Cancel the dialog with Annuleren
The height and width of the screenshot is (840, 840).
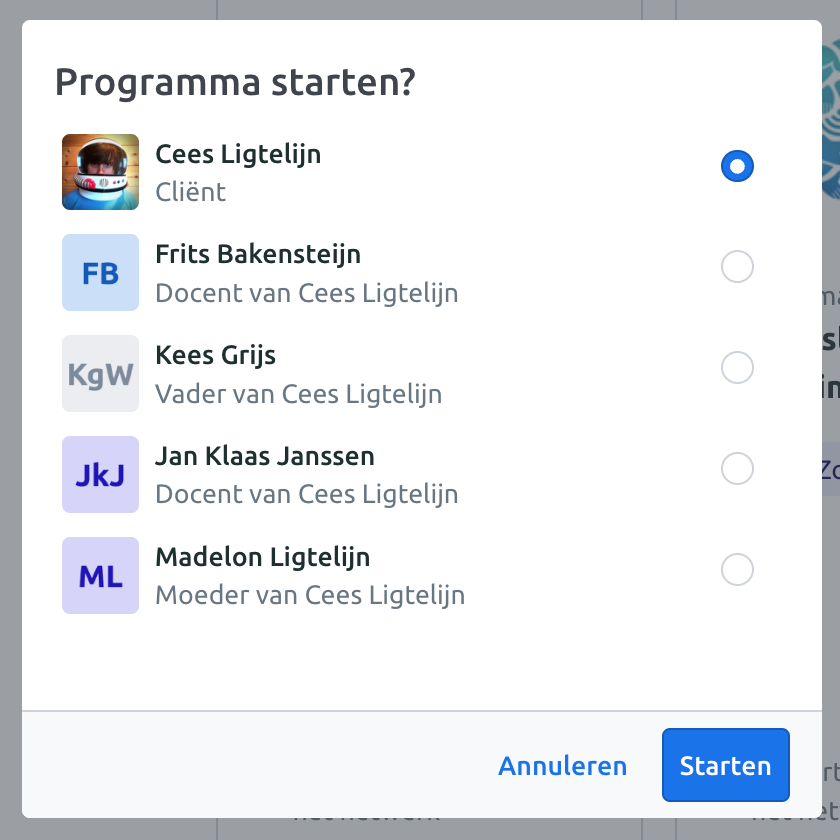[562, 766]
